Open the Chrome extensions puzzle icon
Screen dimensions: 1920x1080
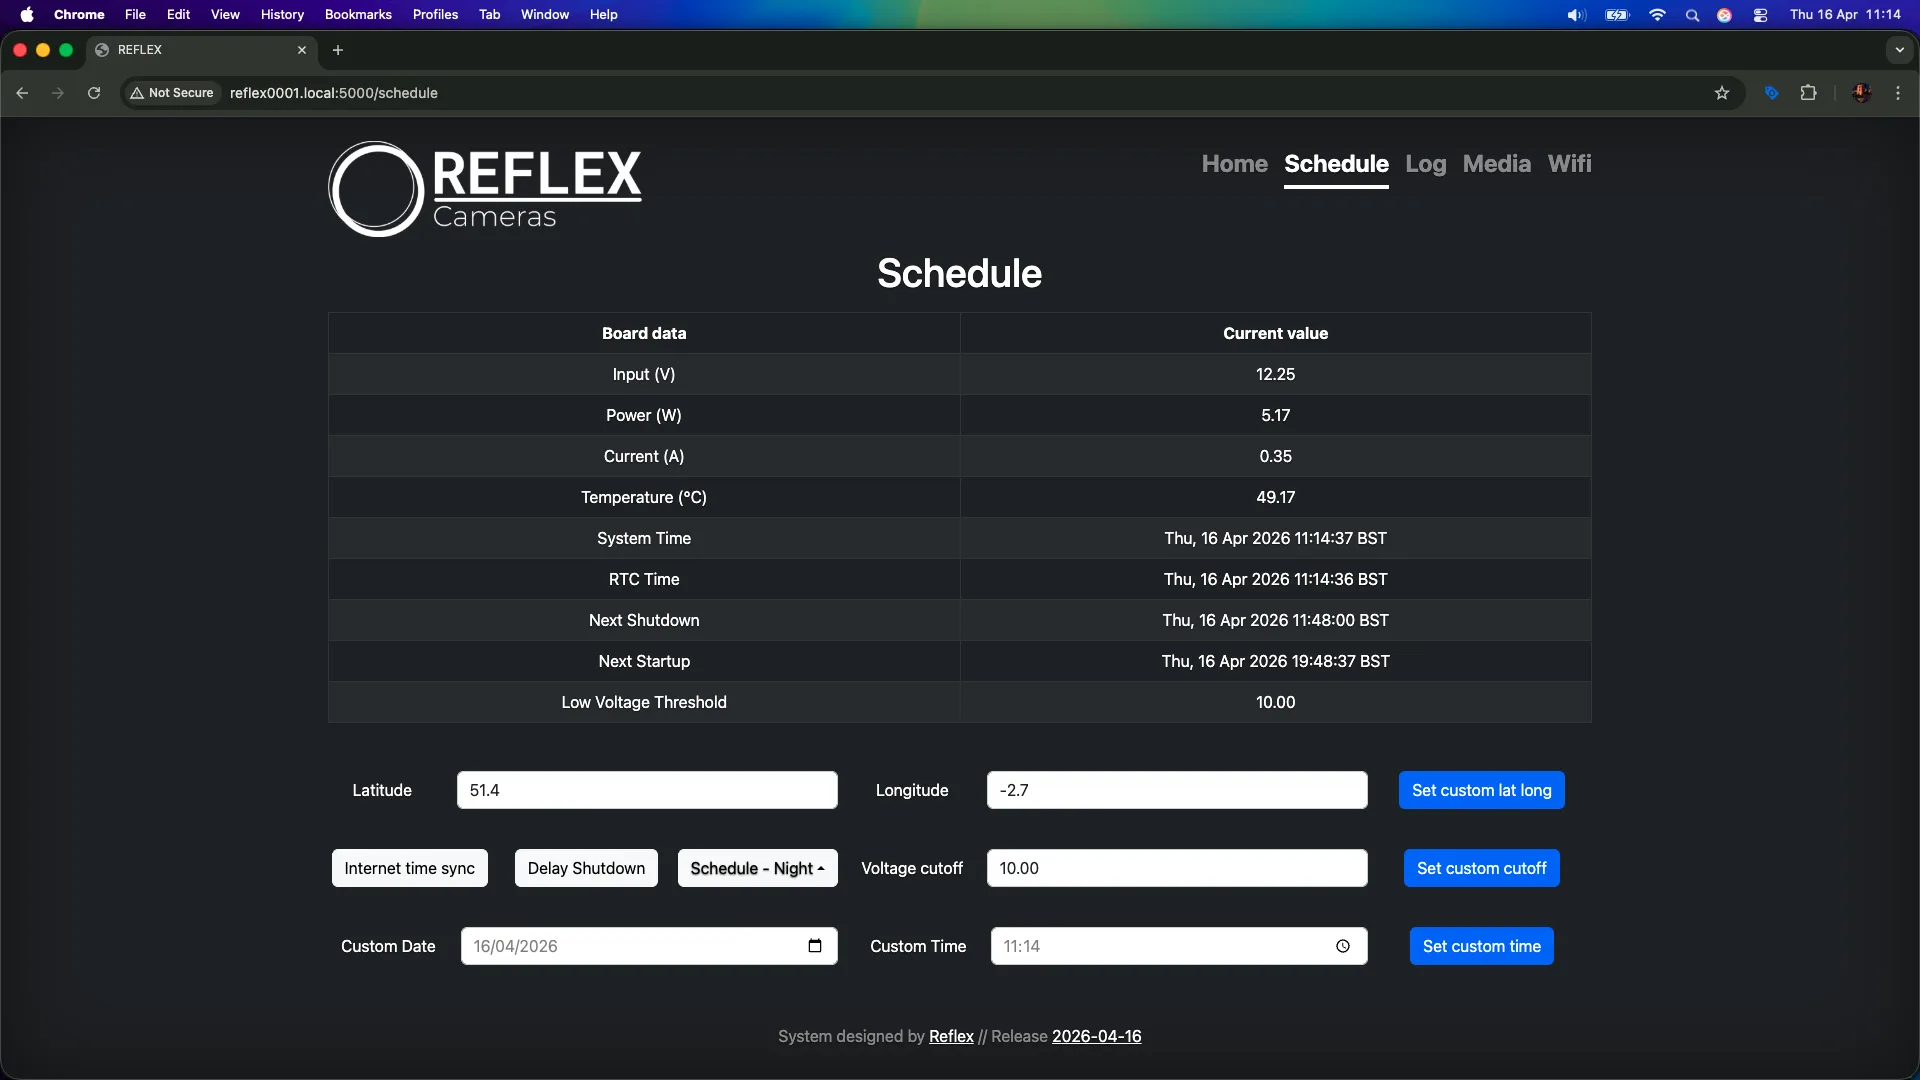click(1808, 93)
